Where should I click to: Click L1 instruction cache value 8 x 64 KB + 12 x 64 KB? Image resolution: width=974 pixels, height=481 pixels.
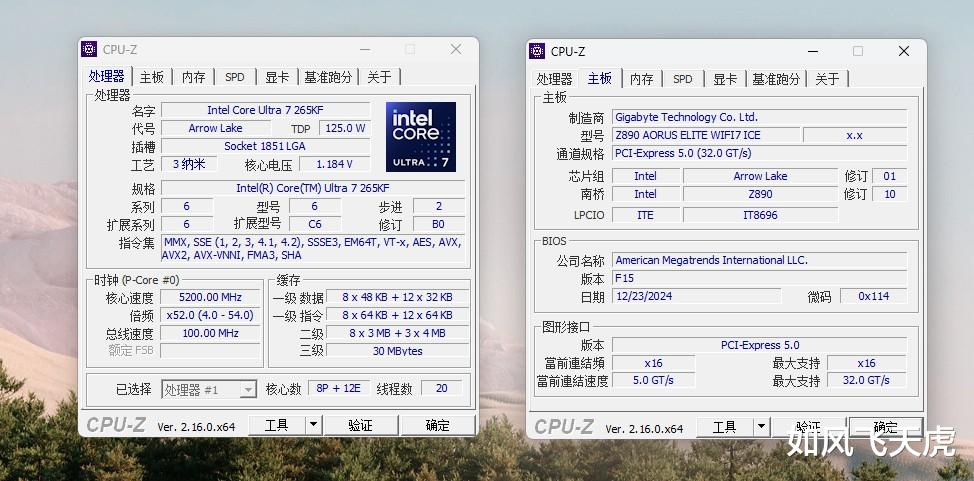point(398,315)
